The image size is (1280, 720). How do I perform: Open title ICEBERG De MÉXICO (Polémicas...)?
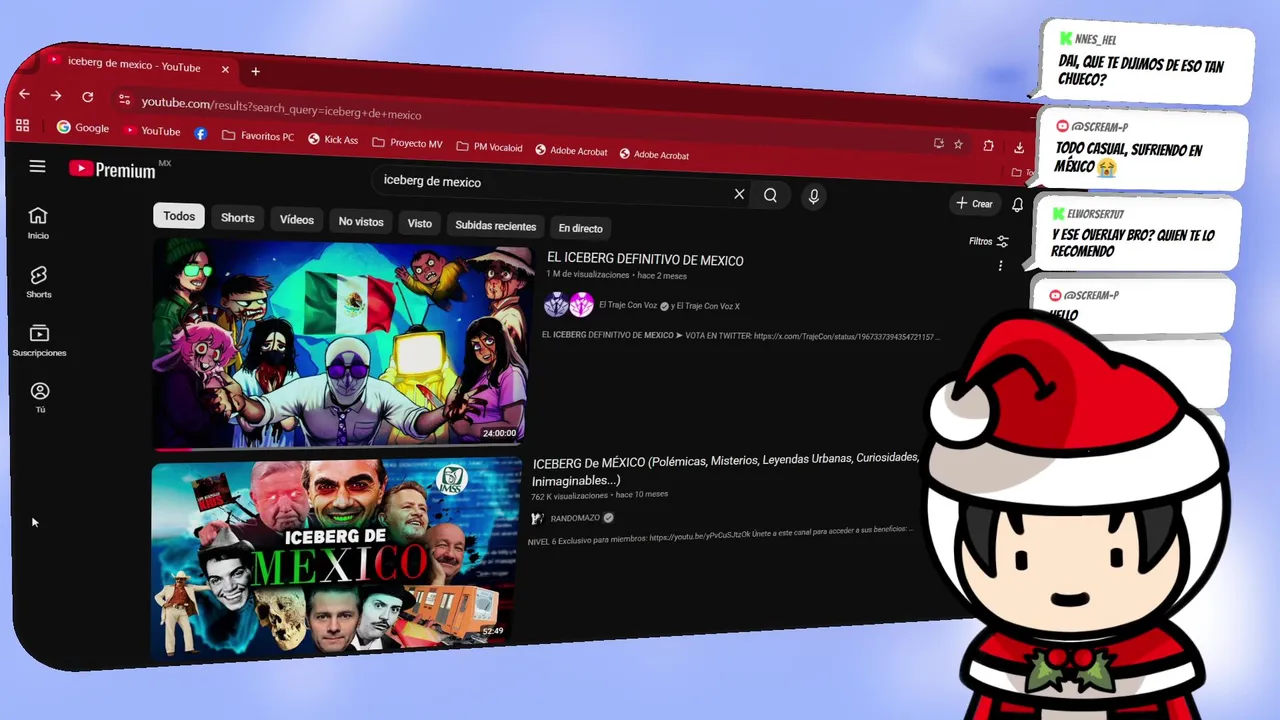click(x=725, y=469)
